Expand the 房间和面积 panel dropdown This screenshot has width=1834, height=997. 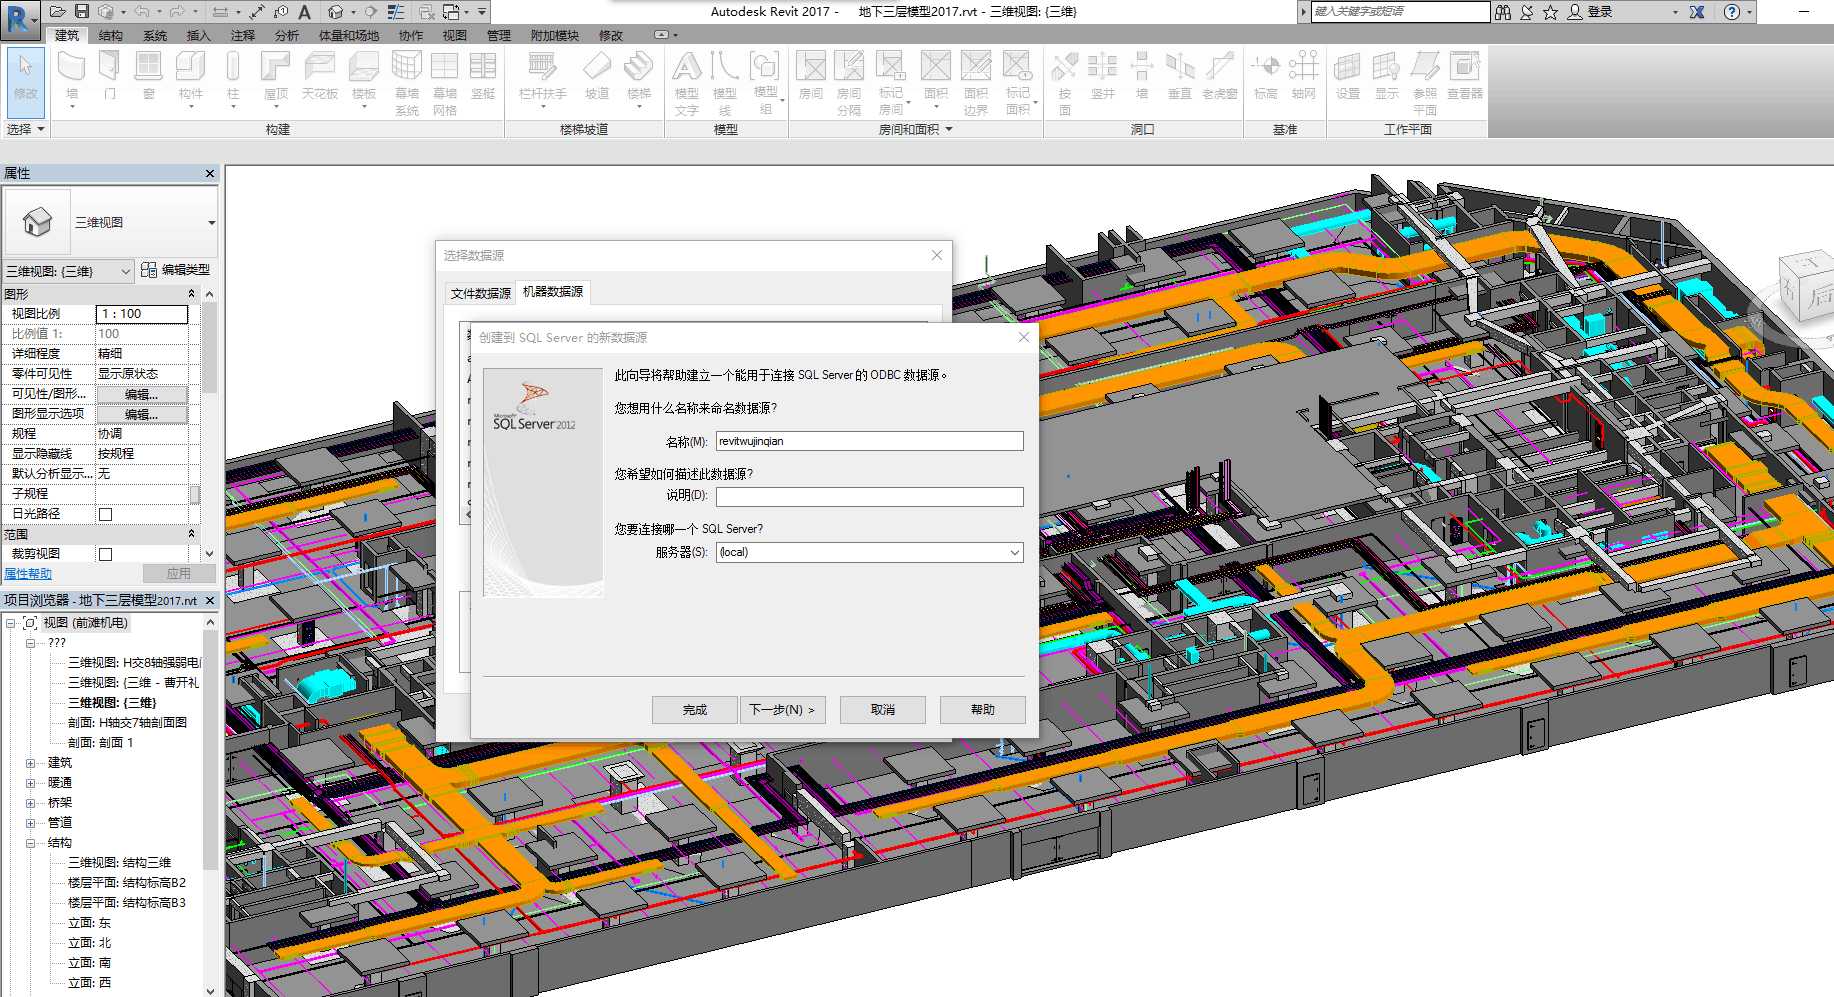tap(915, 129)
